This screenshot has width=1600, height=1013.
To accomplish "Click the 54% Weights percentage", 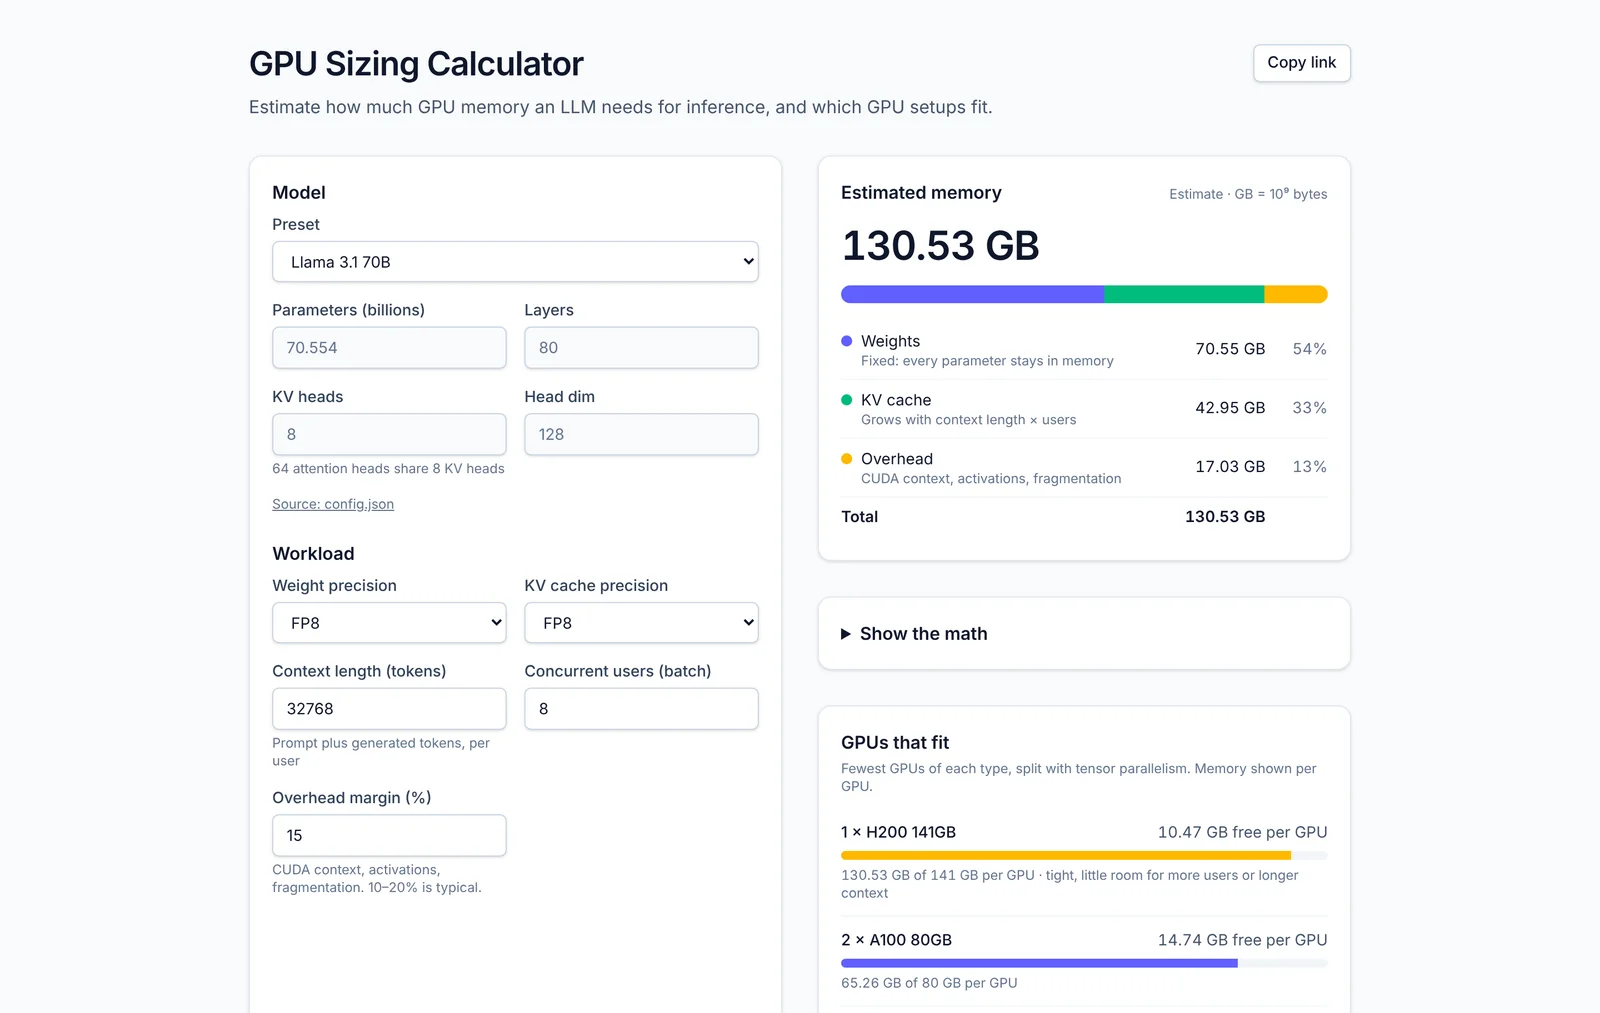I will [1310, 349].
